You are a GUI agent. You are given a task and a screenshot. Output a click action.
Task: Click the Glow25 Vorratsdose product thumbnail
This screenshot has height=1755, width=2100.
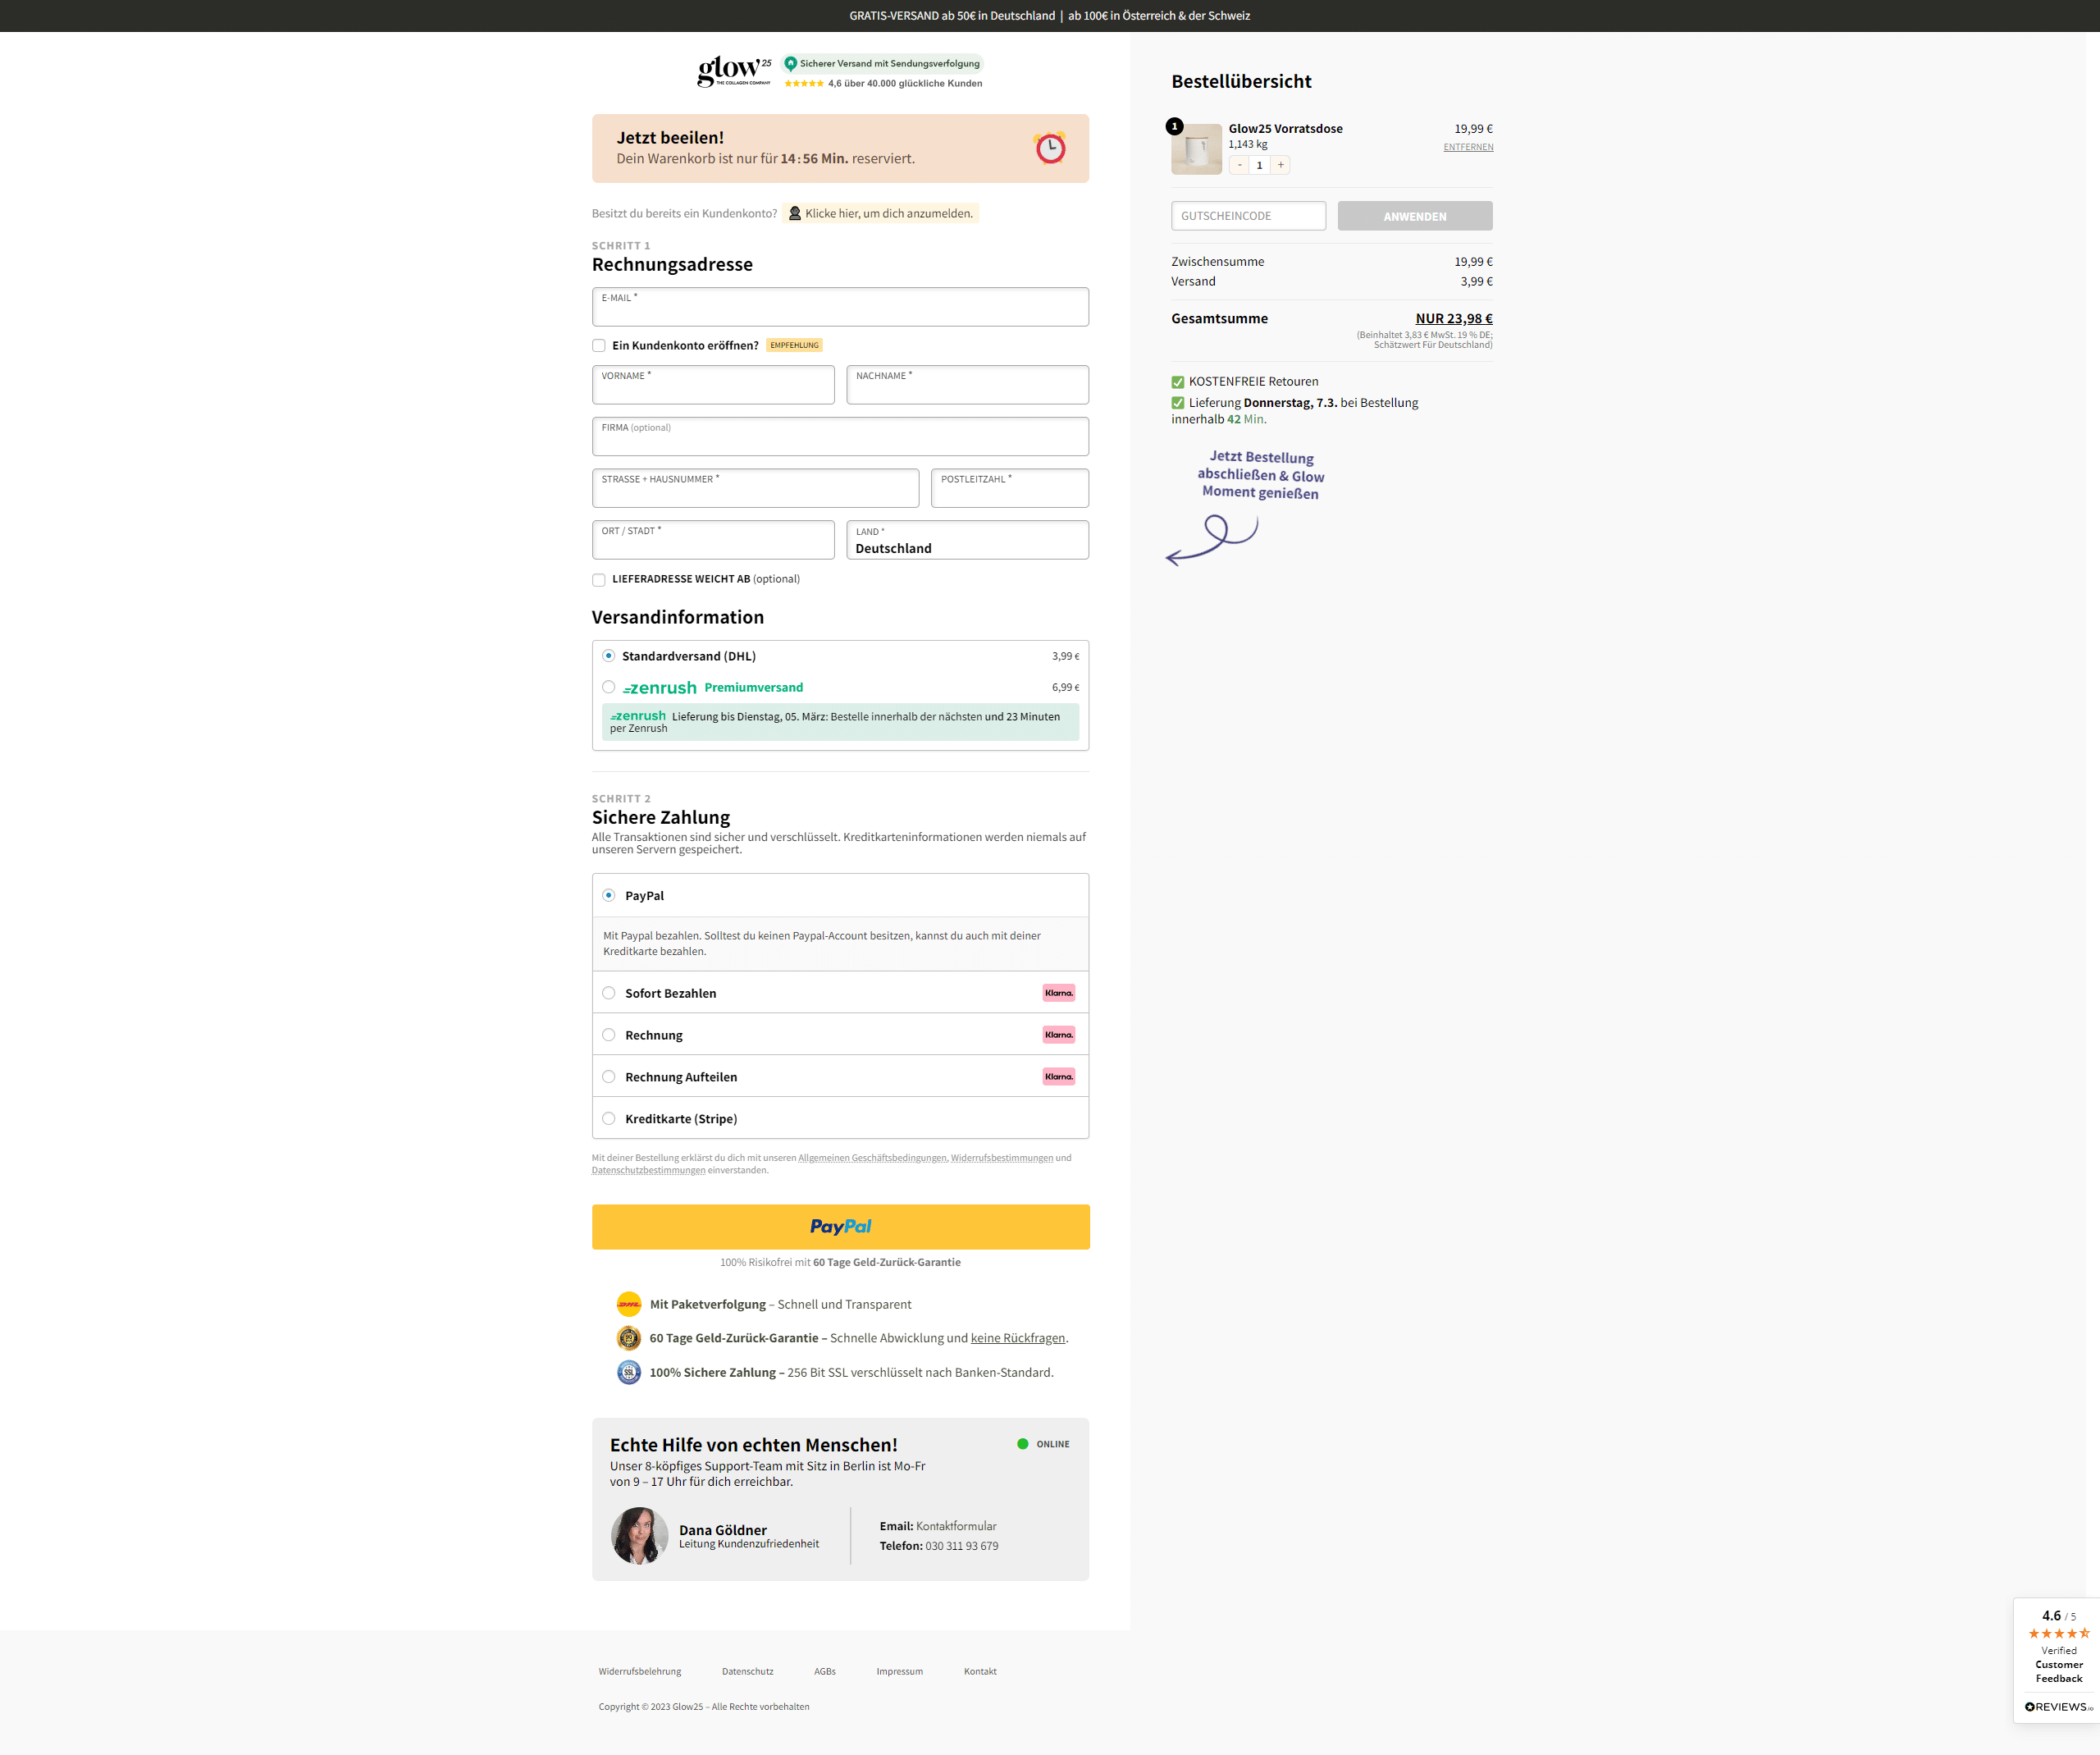1196,150
